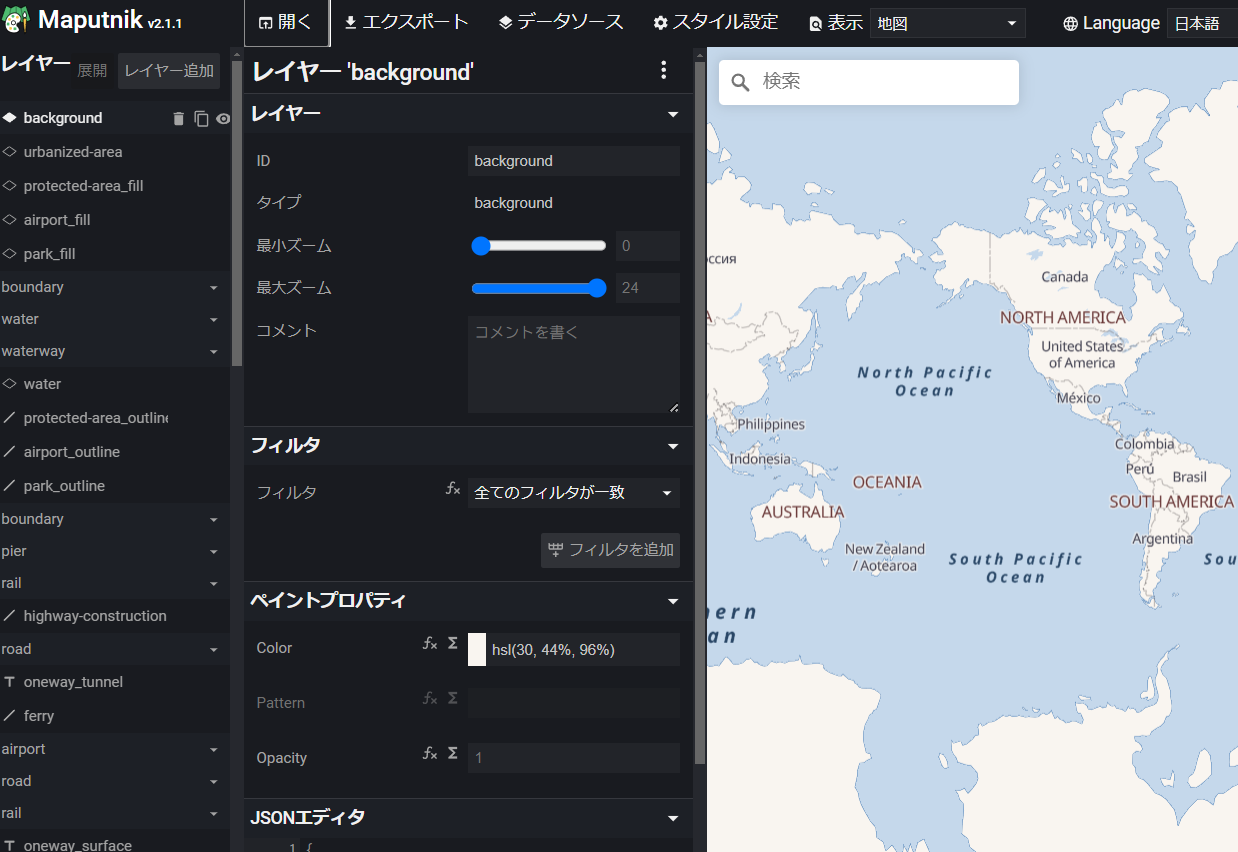Collapse the JSONエディタ section
Screen dimensions: 1238x852
pyautogui.click(x=673, y=818)
